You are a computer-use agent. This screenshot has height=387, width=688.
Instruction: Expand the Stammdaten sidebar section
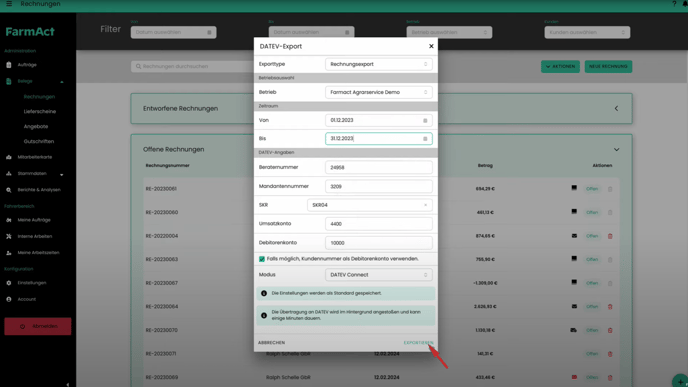point(61,174)
